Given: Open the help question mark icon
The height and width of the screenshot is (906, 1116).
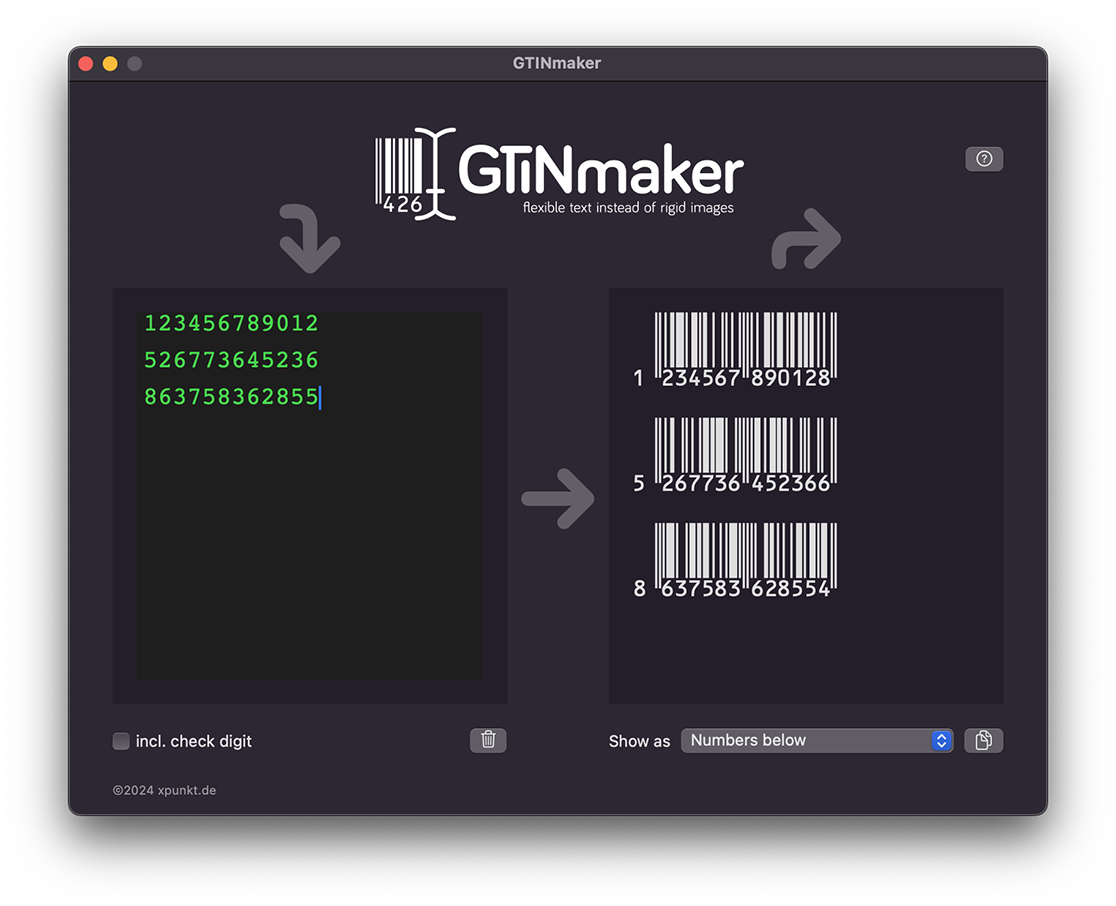Looking at the screenshot, I should point(984,159).
